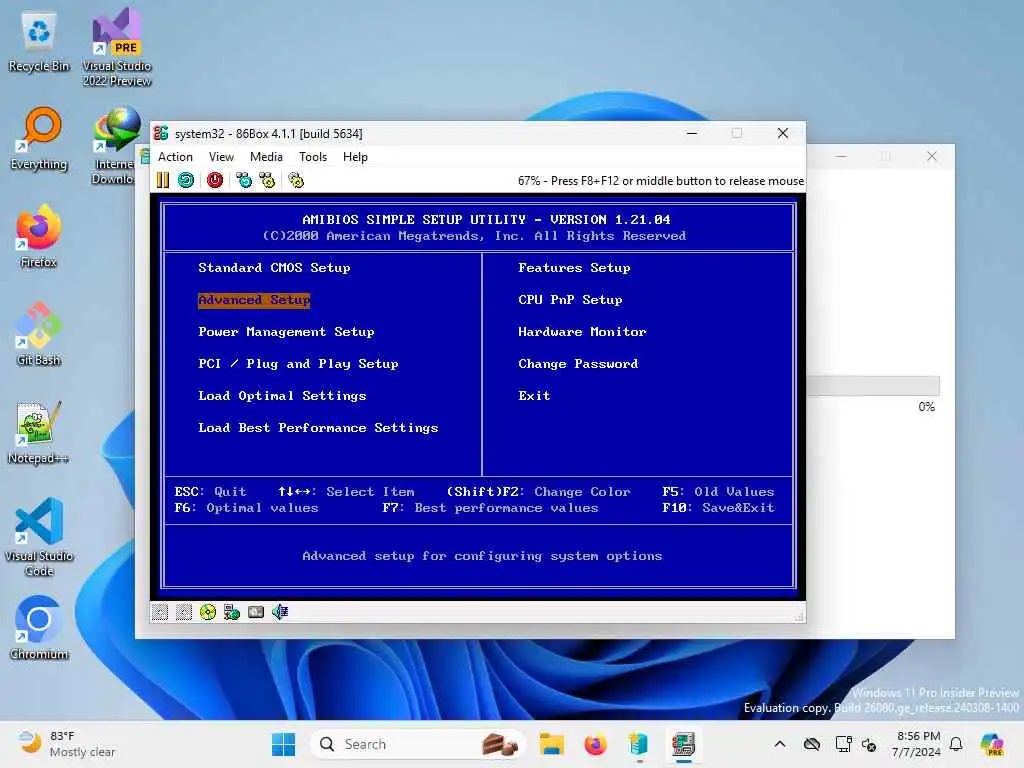This screenshot has width=1024, height=768.
Task: Click the gray hard disk status icon
Action: pos(256,612)
